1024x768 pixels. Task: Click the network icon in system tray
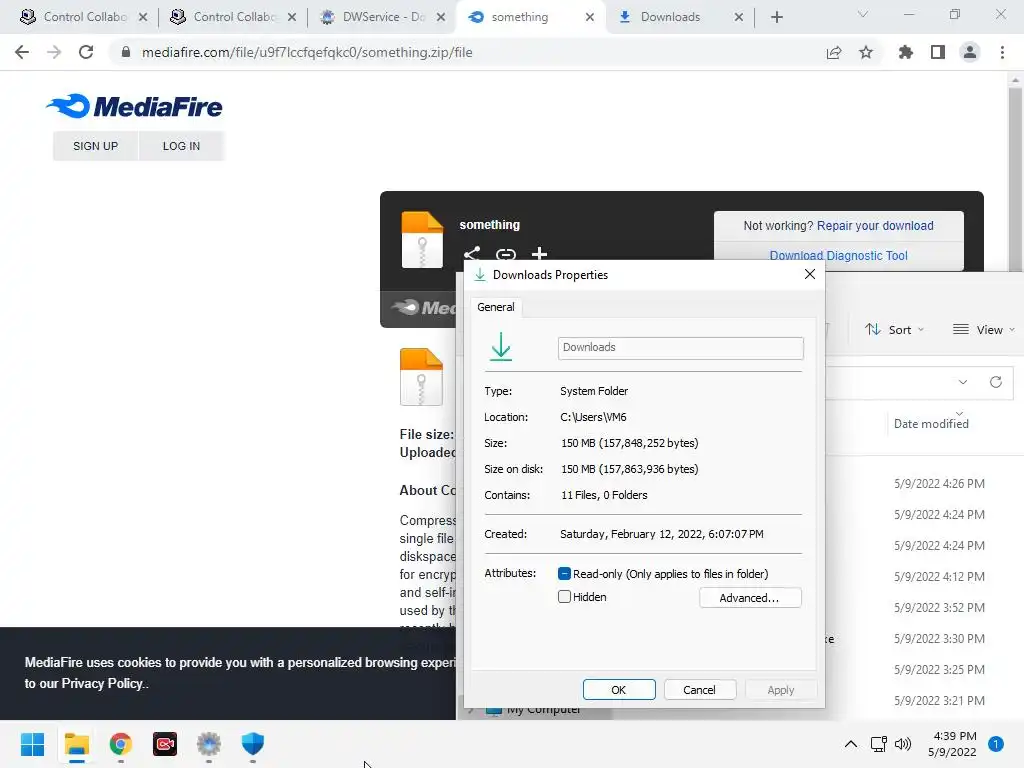pyautogui.click(x=878, y=744)
